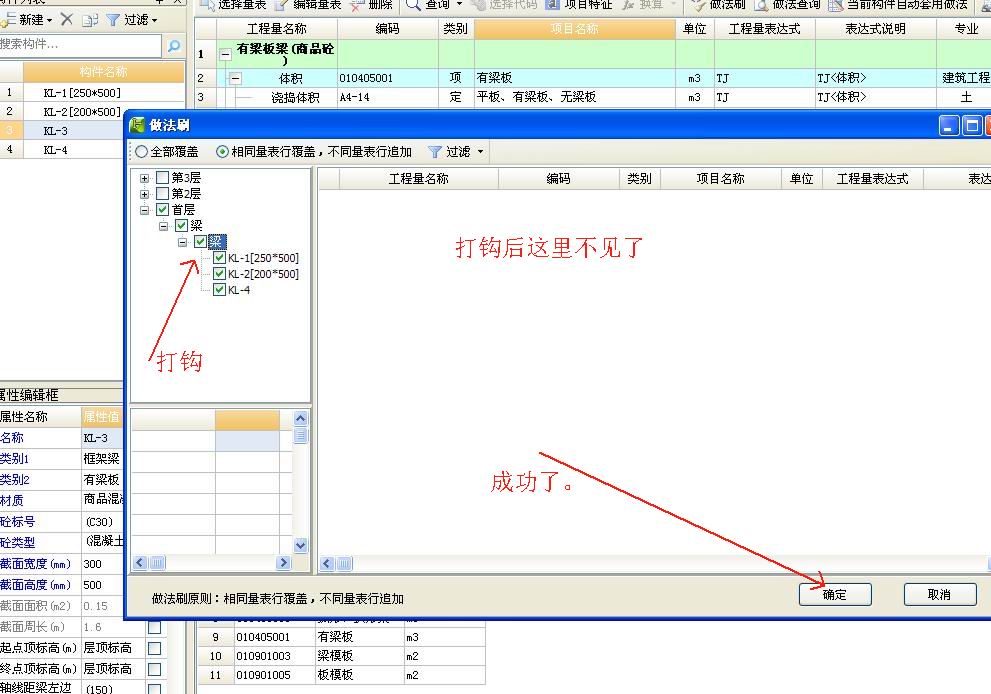Open the 查询 dropdown arrow in top toolbar
The width and height of the screenshot is (991, 694).
pos(459,5)
